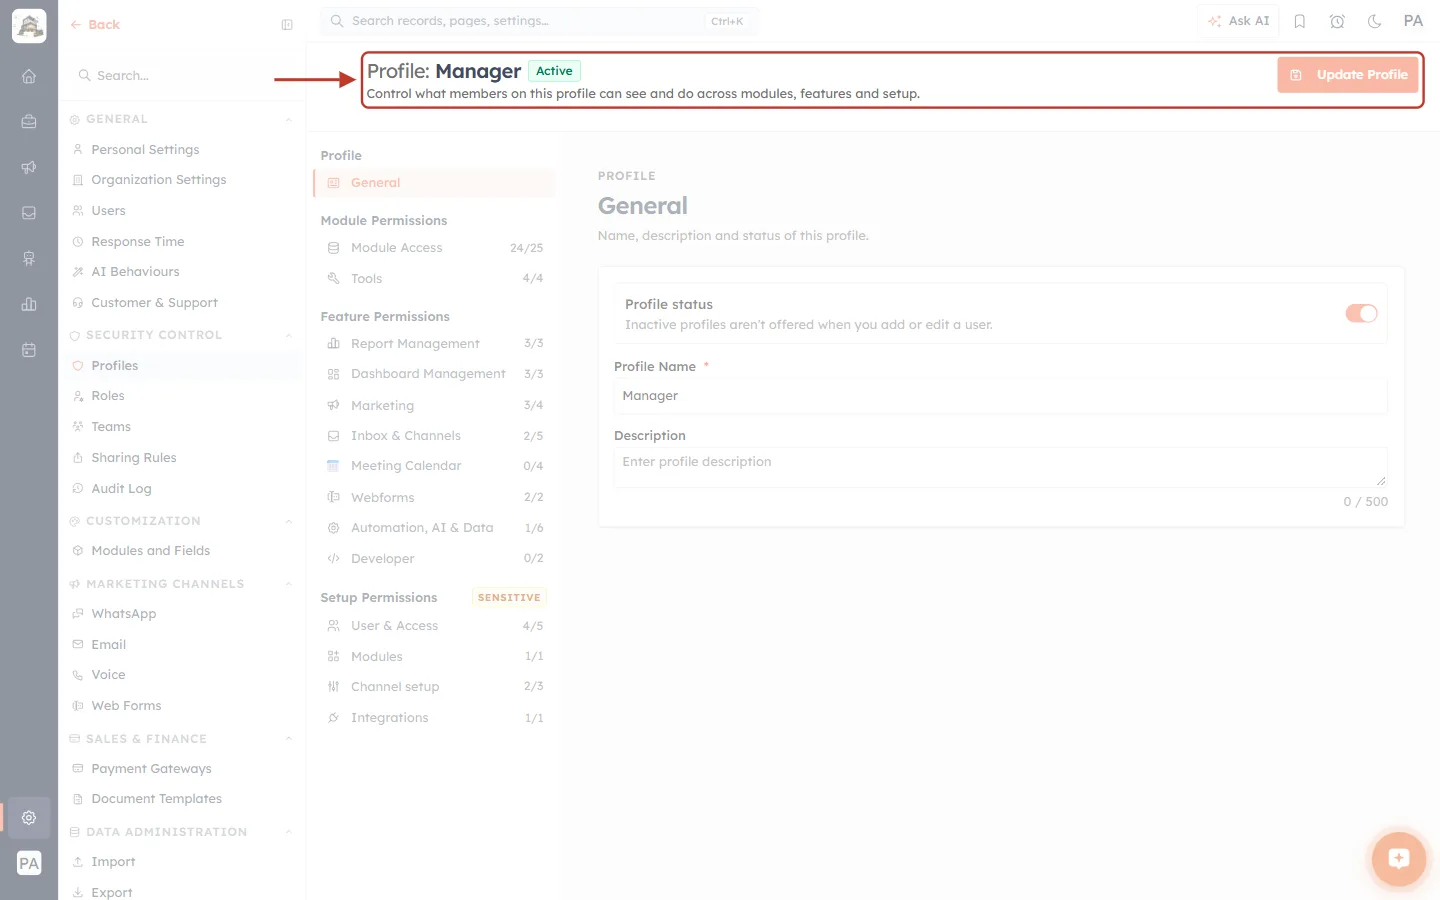This screenshot has height=900, width=1440.
Task: Open the megaphone marketing icon in left rail
Action: (x=29, y=168)
